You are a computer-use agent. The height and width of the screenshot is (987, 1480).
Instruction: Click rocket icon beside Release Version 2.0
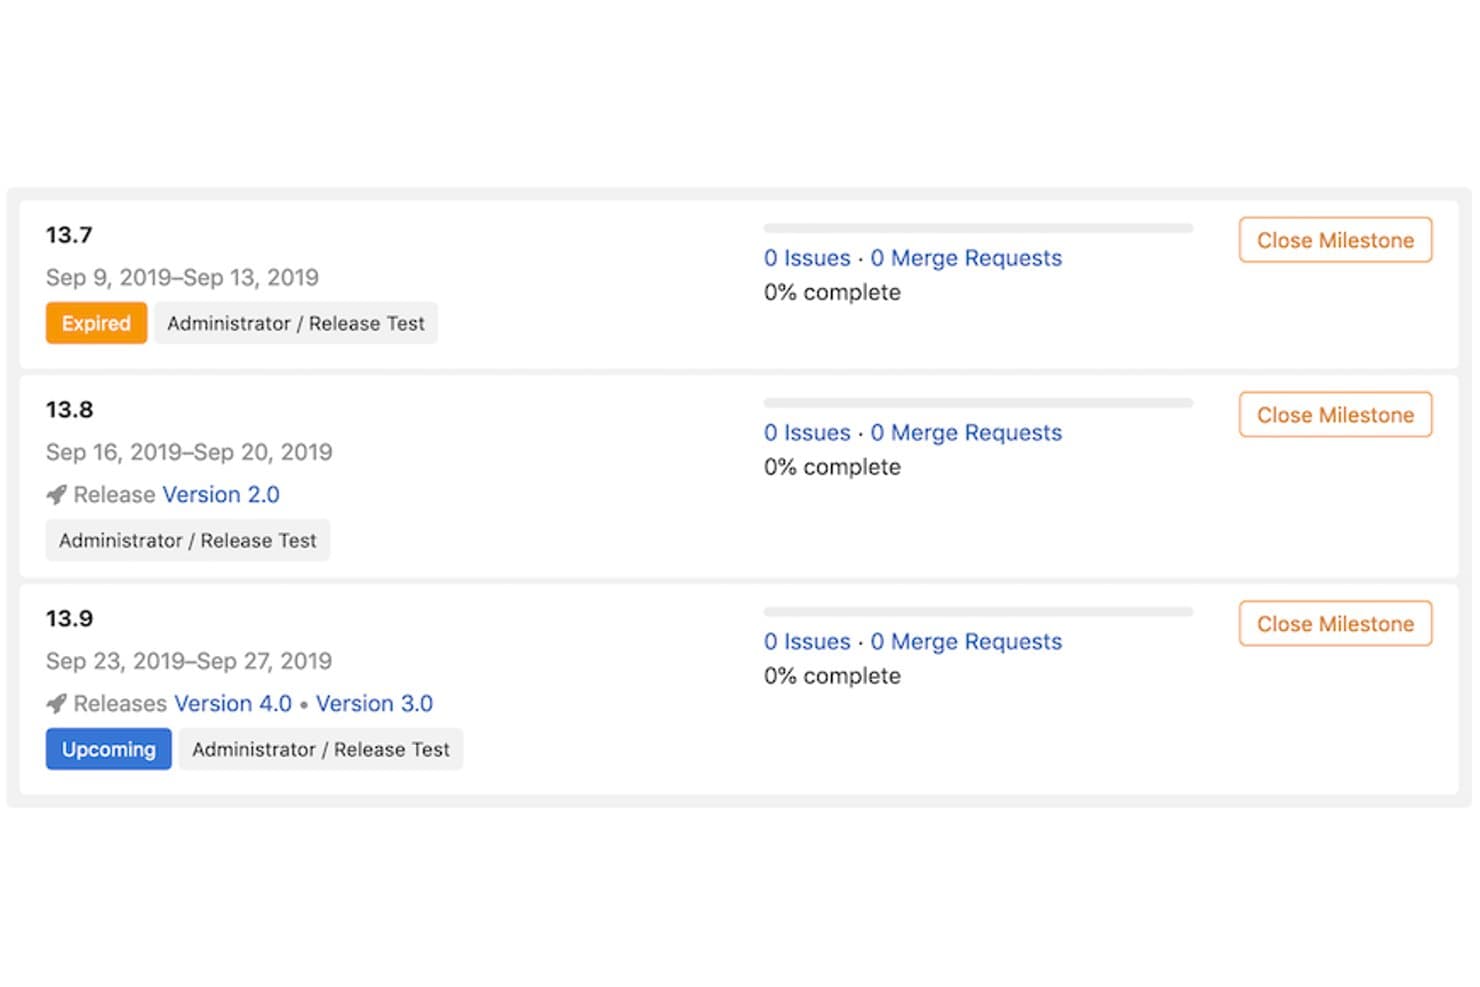pyautogui.click(x=57, y=495)
